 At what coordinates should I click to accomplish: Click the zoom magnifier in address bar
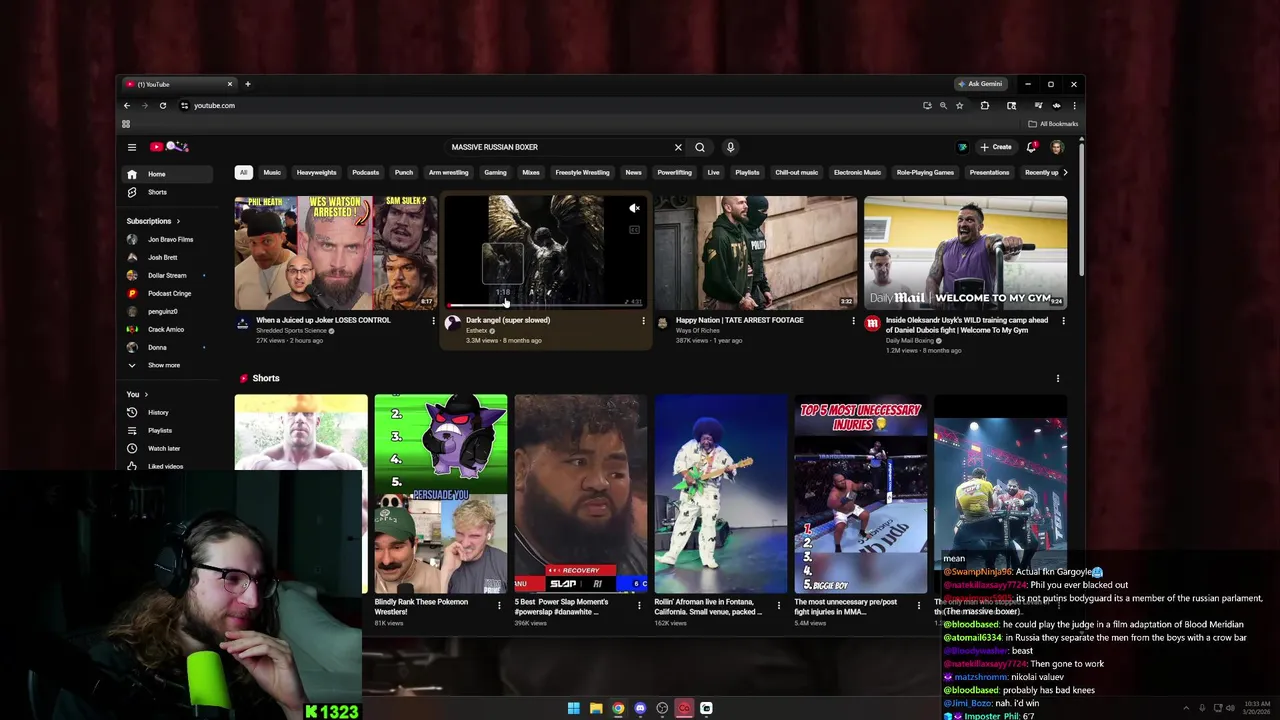943,105
